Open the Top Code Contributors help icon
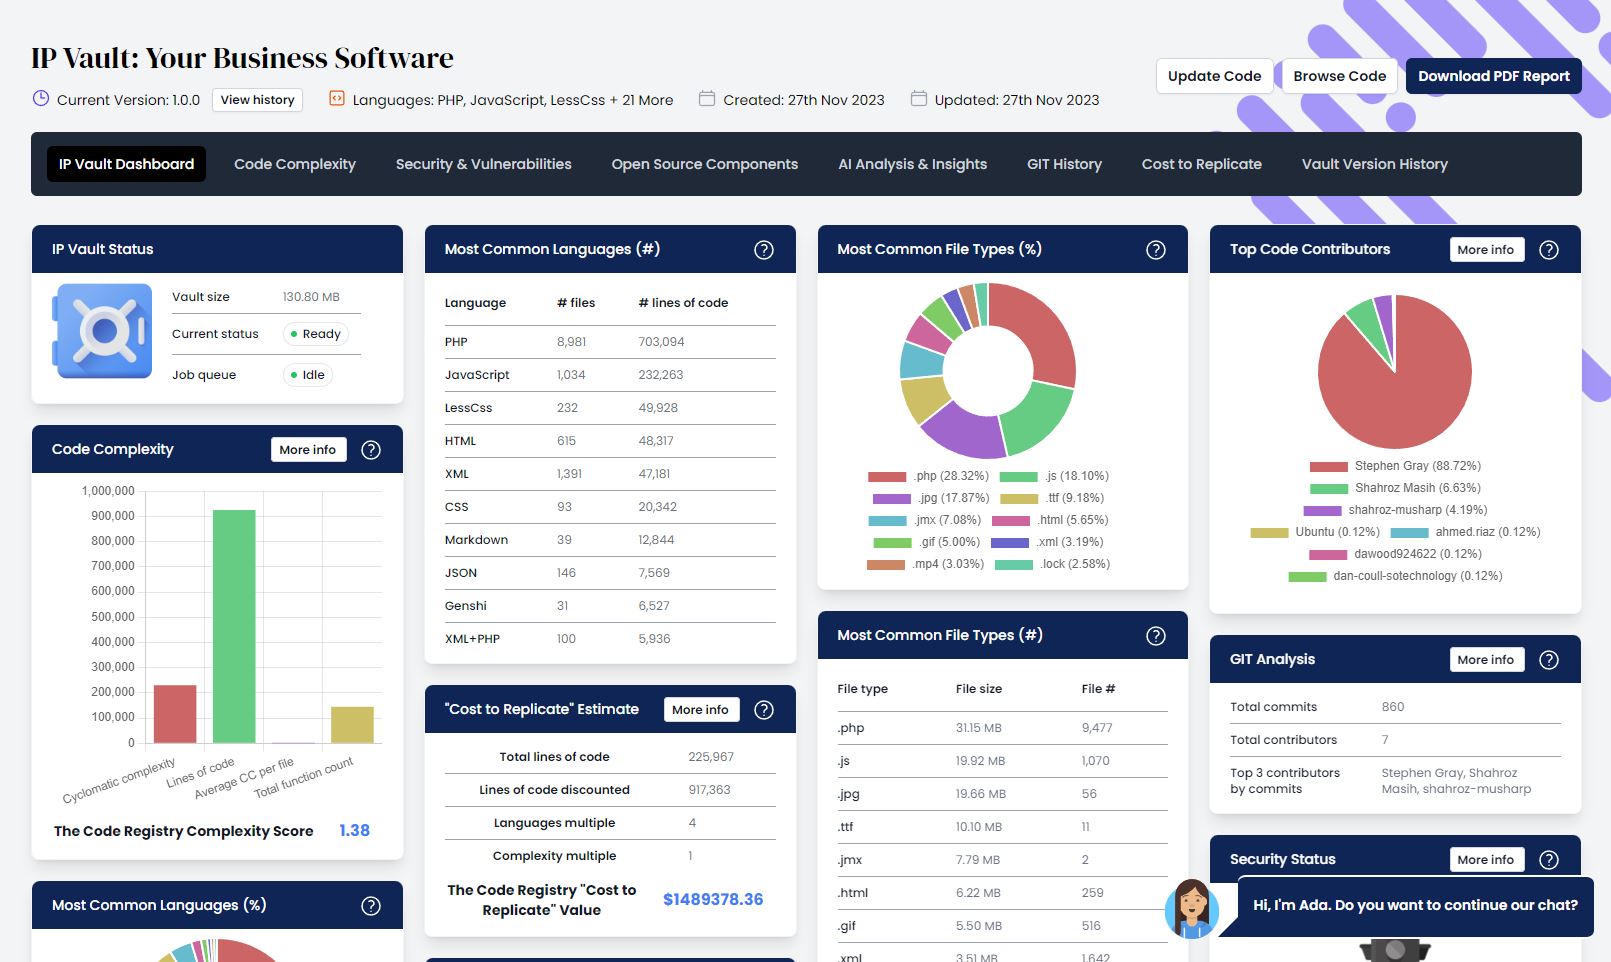Viewport: 1611px width, 962px height. pos(1549,249)
